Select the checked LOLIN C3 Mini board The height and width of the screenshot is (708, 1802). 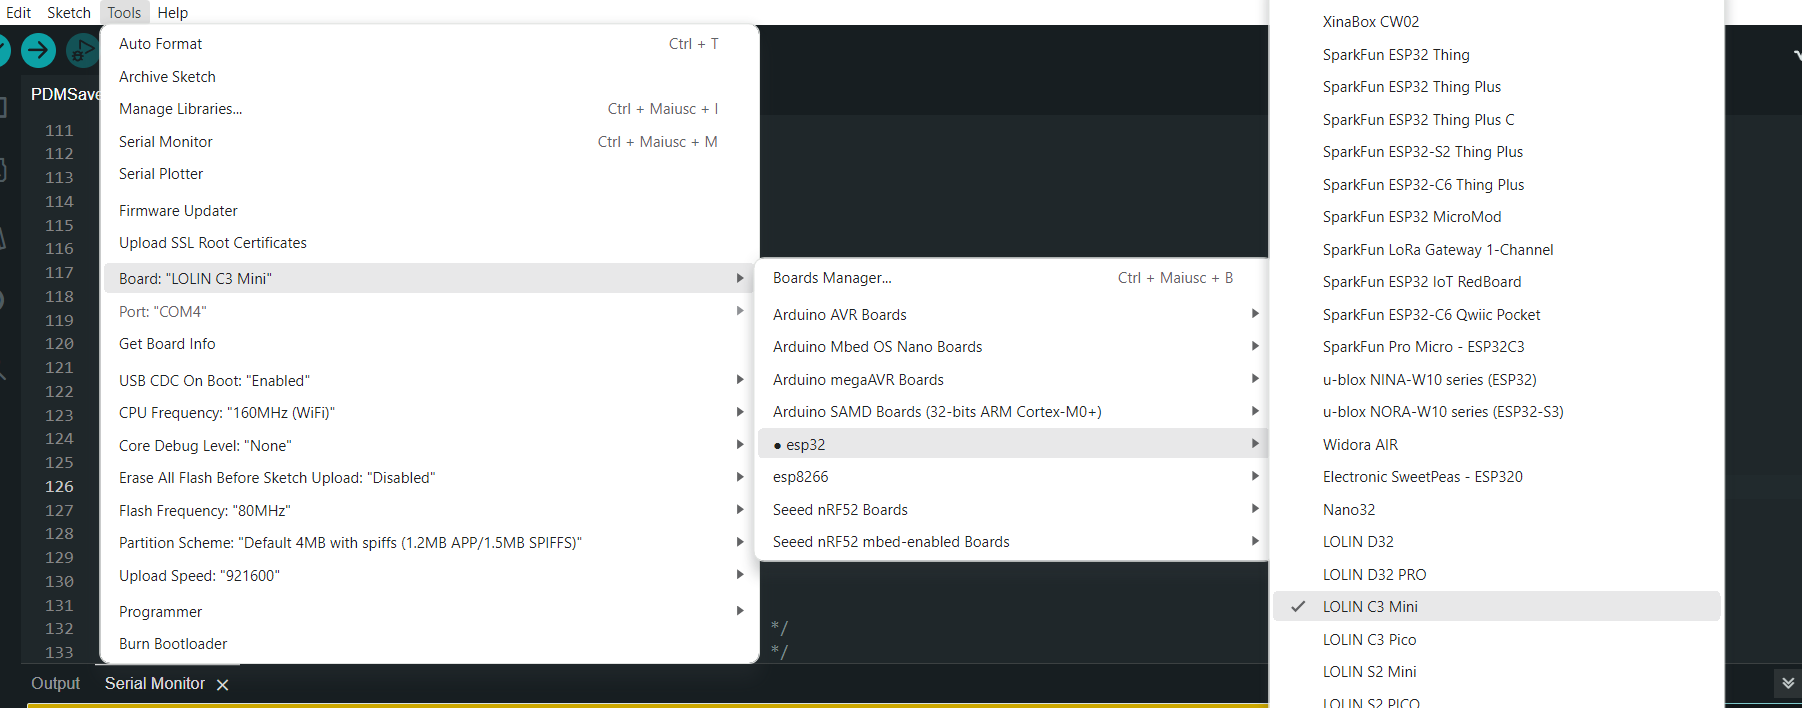(1369, 607)
